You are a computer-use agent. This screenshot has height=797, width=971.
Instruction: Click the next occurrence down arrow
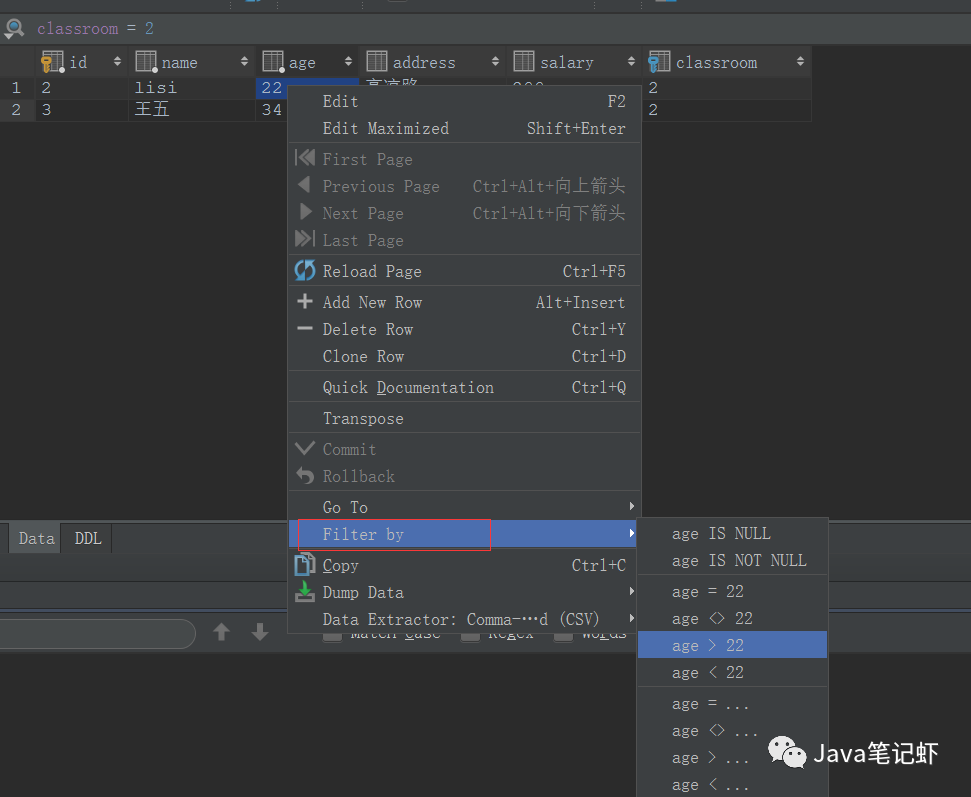coord(260,632)
